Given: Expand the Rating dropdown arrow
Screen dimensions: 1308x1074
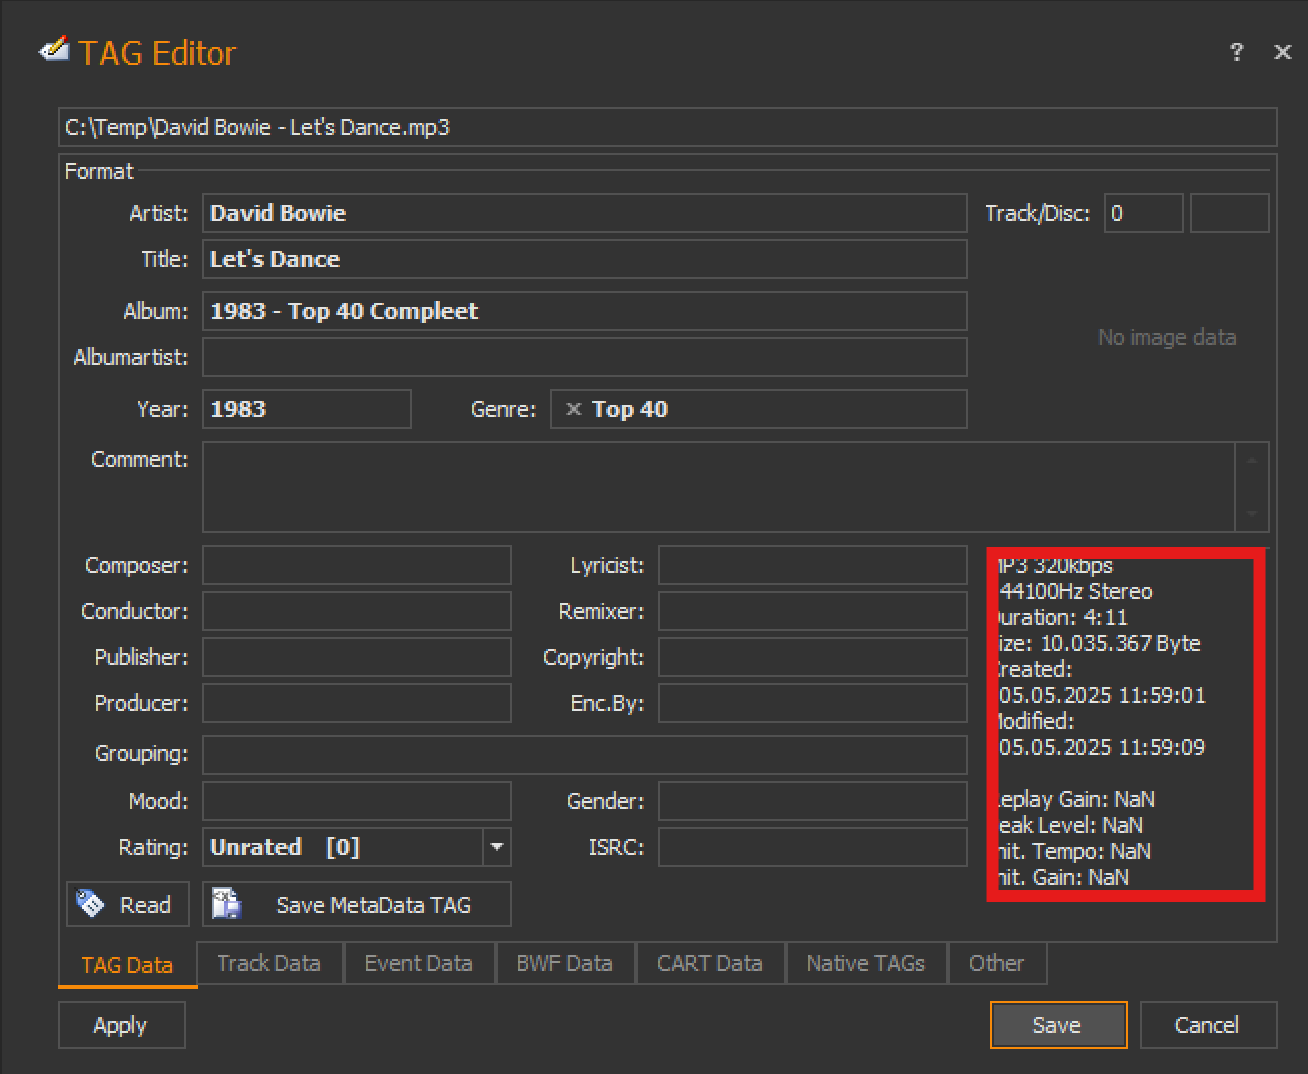Looking at the screenshot, I should tap(497, 847).
